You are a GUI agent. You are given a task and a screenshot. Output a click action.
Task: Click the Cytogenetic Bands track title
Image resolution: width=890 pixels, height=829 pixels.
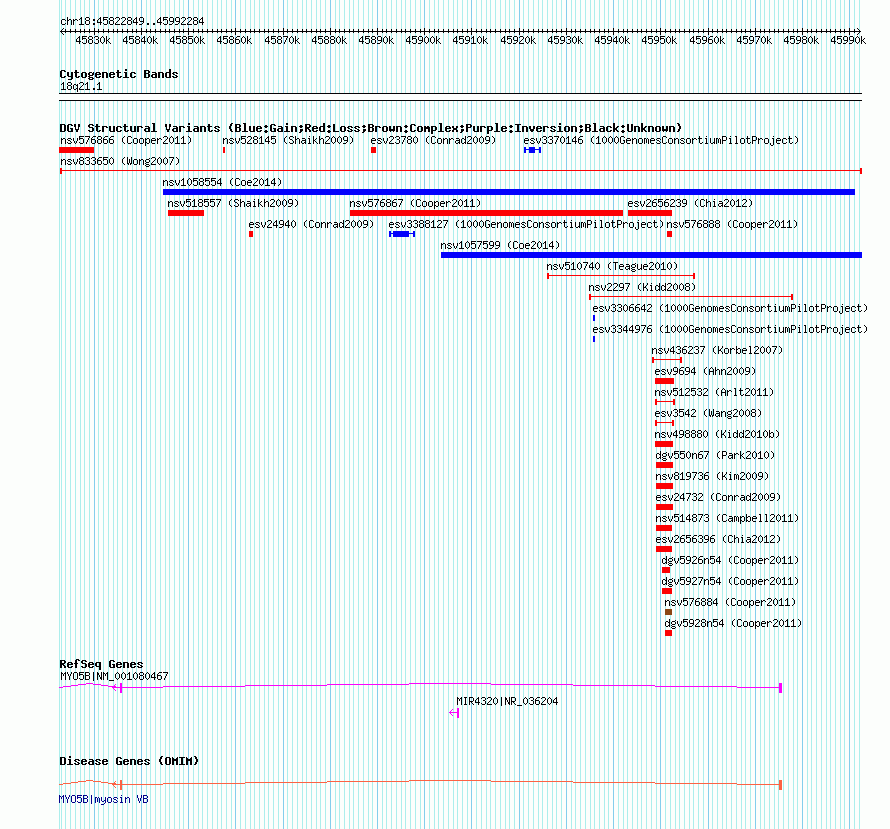[119, 74]
